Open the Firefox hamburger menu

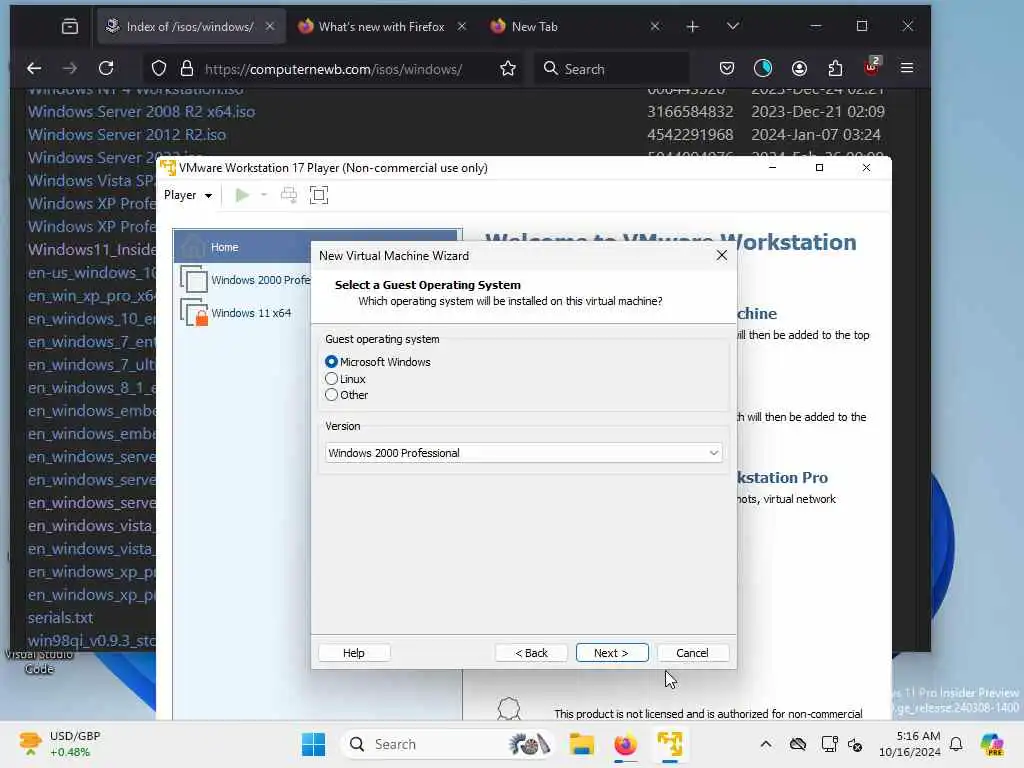click(907, 69)
